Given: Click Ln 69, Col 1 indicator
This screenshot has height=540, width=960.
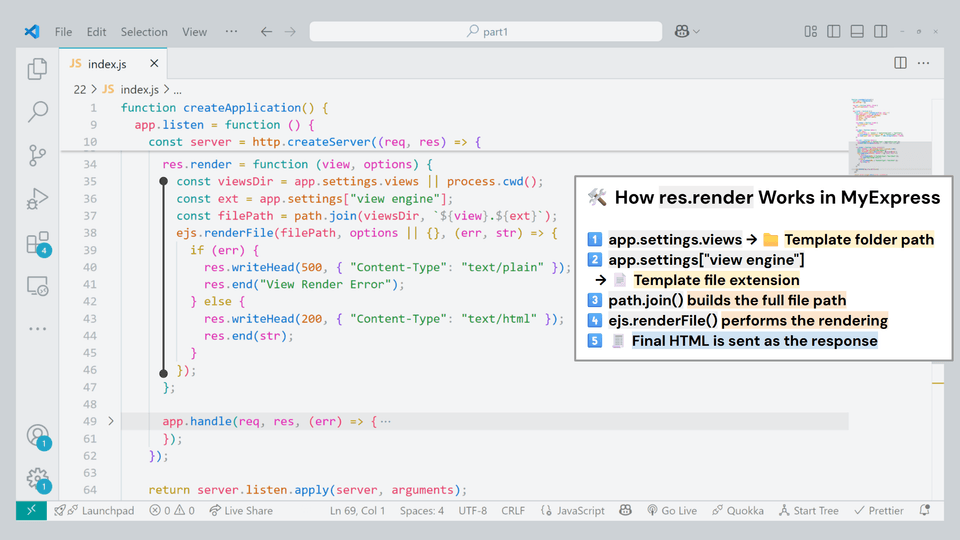Looking at the screenshot, I should [358, 511].
